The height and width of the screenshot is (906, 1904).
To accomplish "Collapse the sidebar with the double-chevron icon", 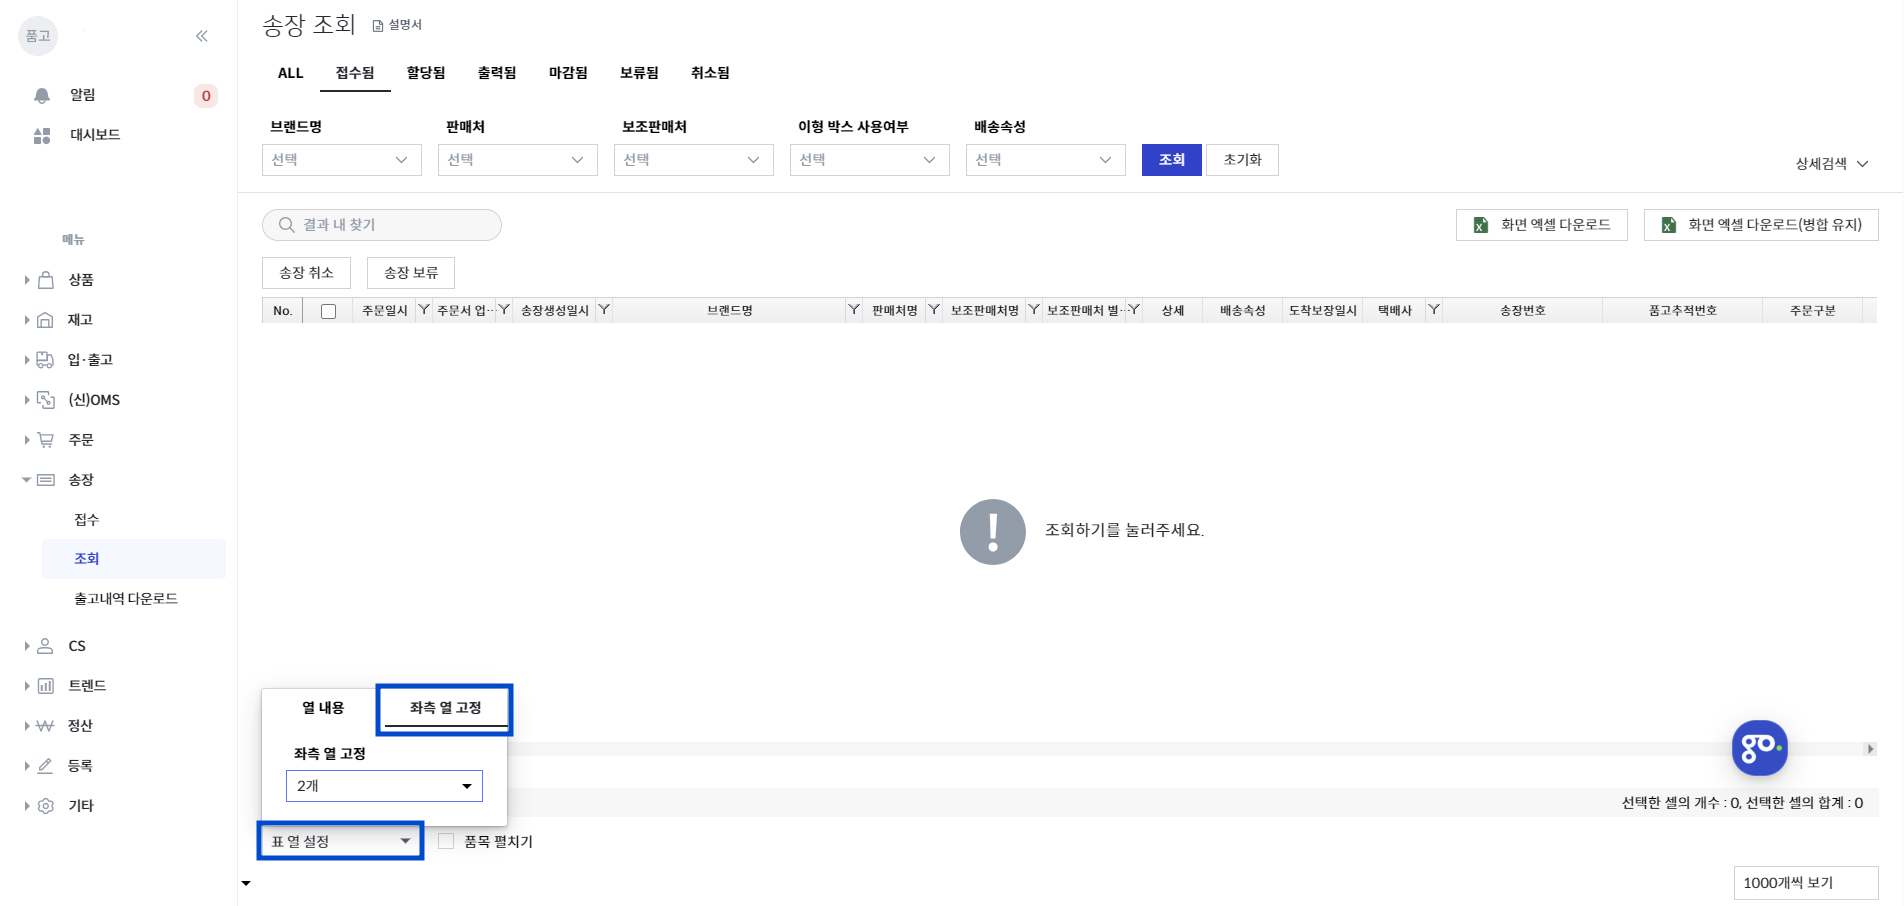I will point(202,36).
